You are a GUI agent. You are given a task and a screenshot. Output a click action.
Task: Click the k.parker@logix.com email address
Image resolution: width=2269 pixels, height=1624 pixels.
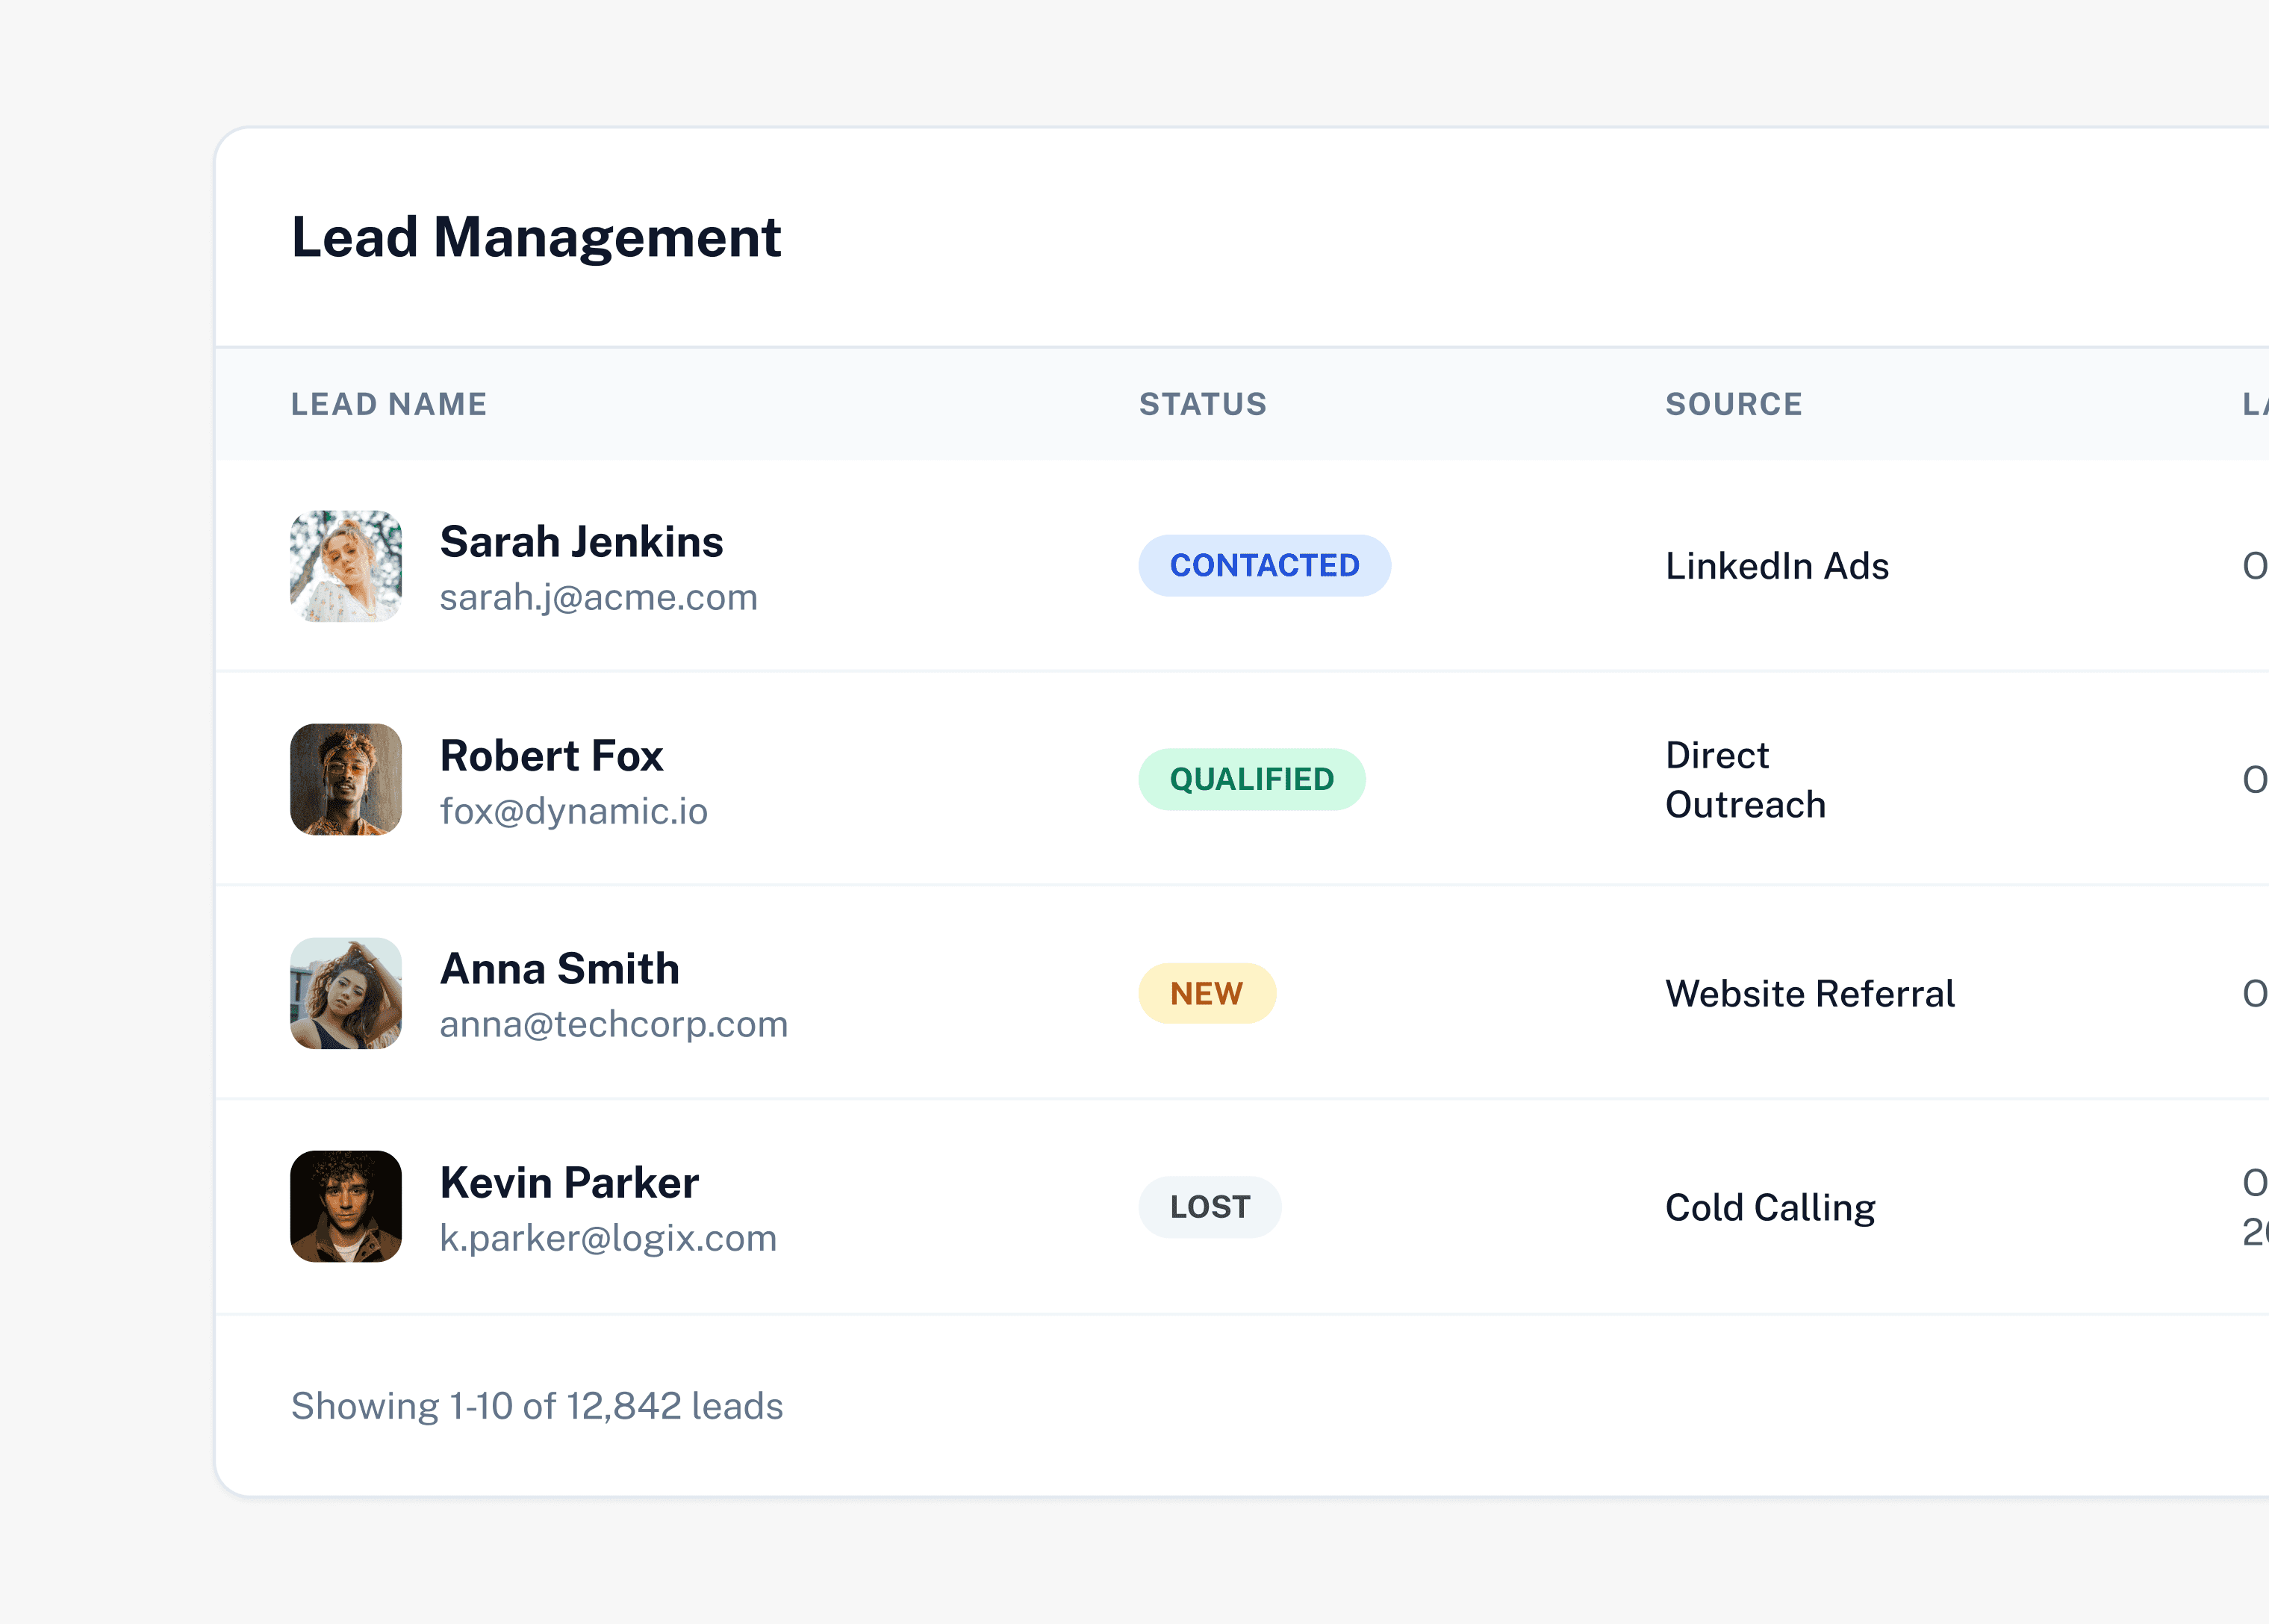point(608,1239)
